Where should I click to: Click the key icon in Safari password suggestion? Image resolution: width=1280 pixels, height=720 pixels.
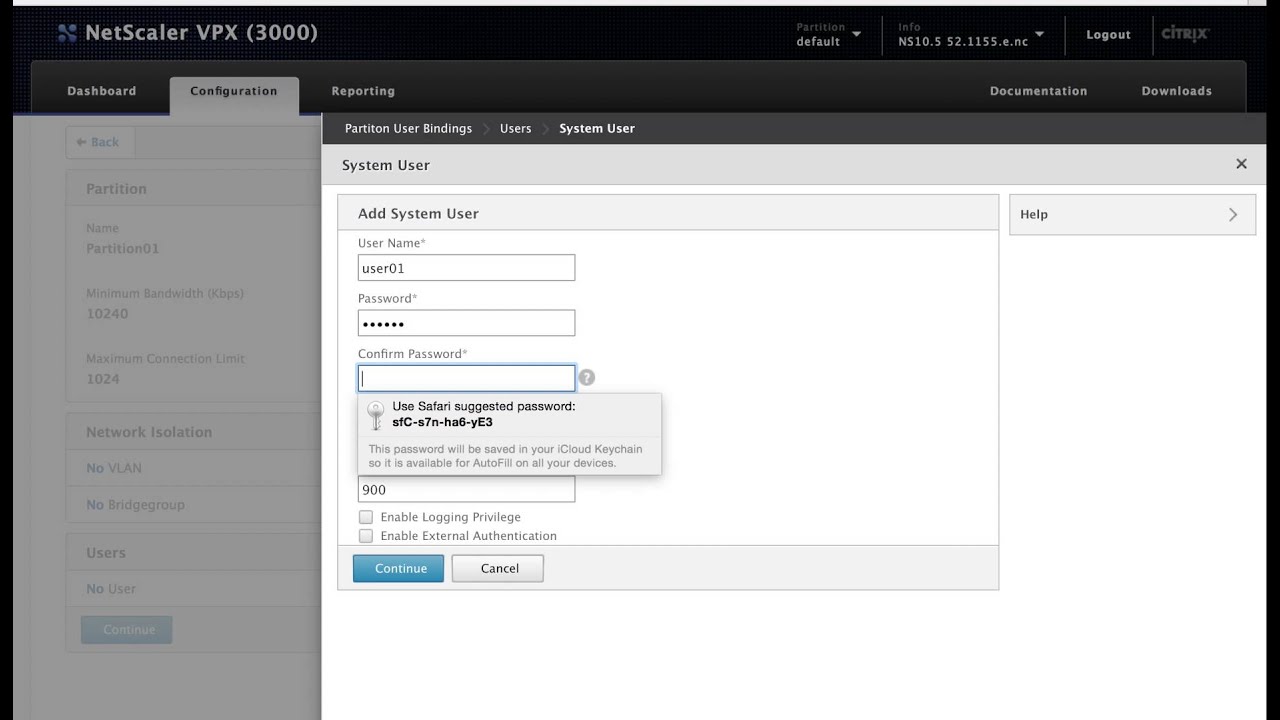pos(376,415)
